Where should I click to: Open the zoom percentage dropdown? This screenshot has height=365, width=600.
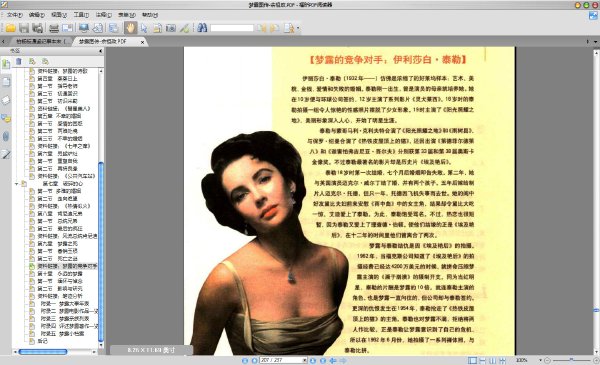tap(540, 360)
